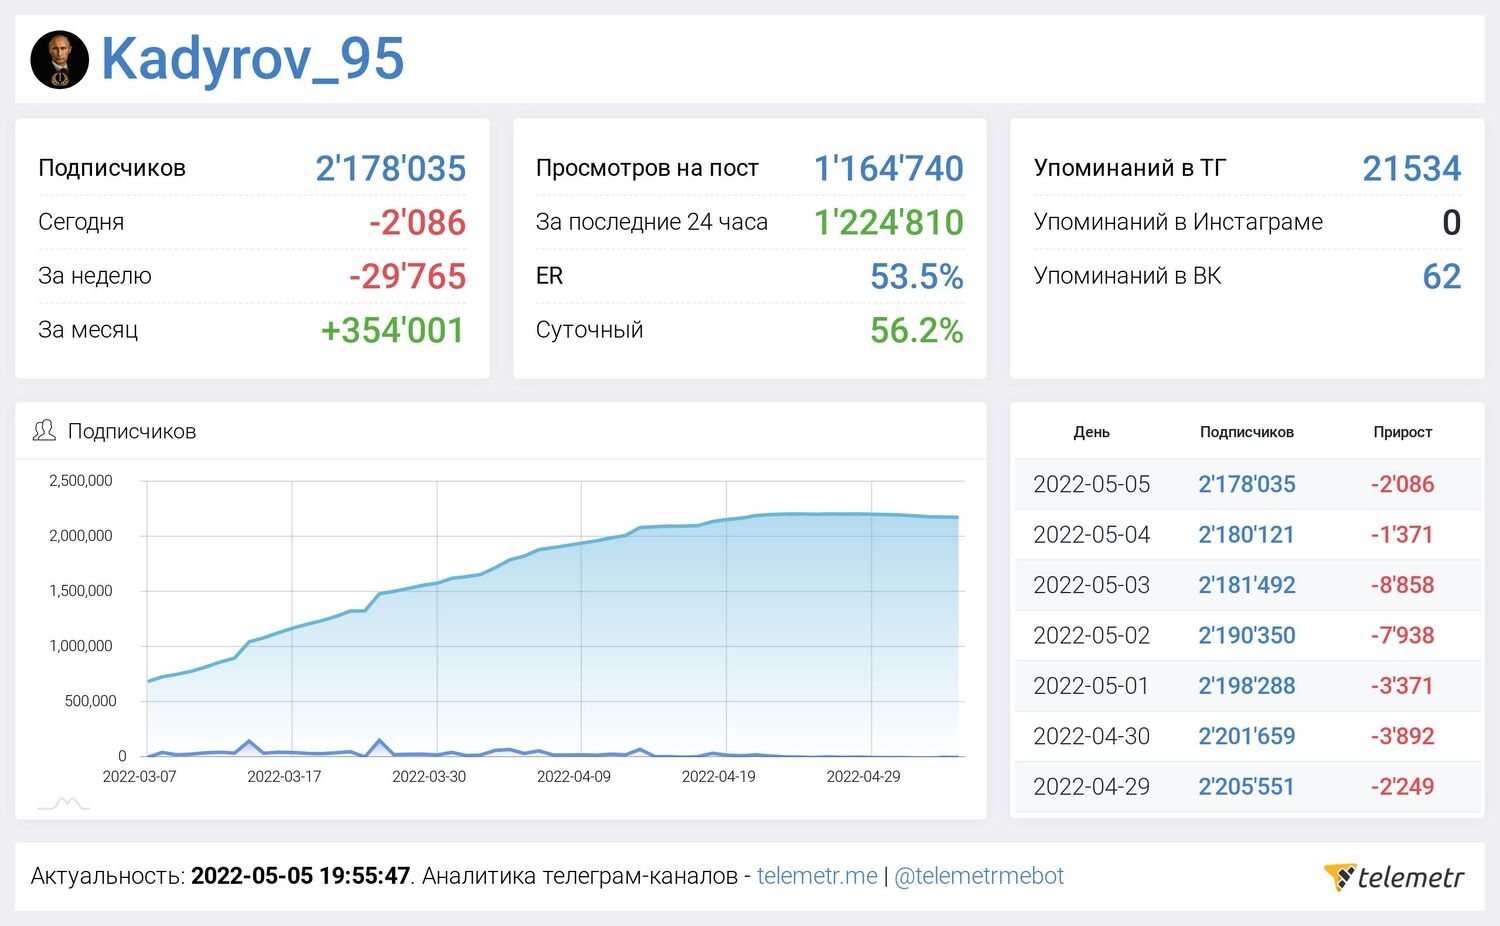
Task: Click Instagram mentions value 0
Action: point(1452,222)
